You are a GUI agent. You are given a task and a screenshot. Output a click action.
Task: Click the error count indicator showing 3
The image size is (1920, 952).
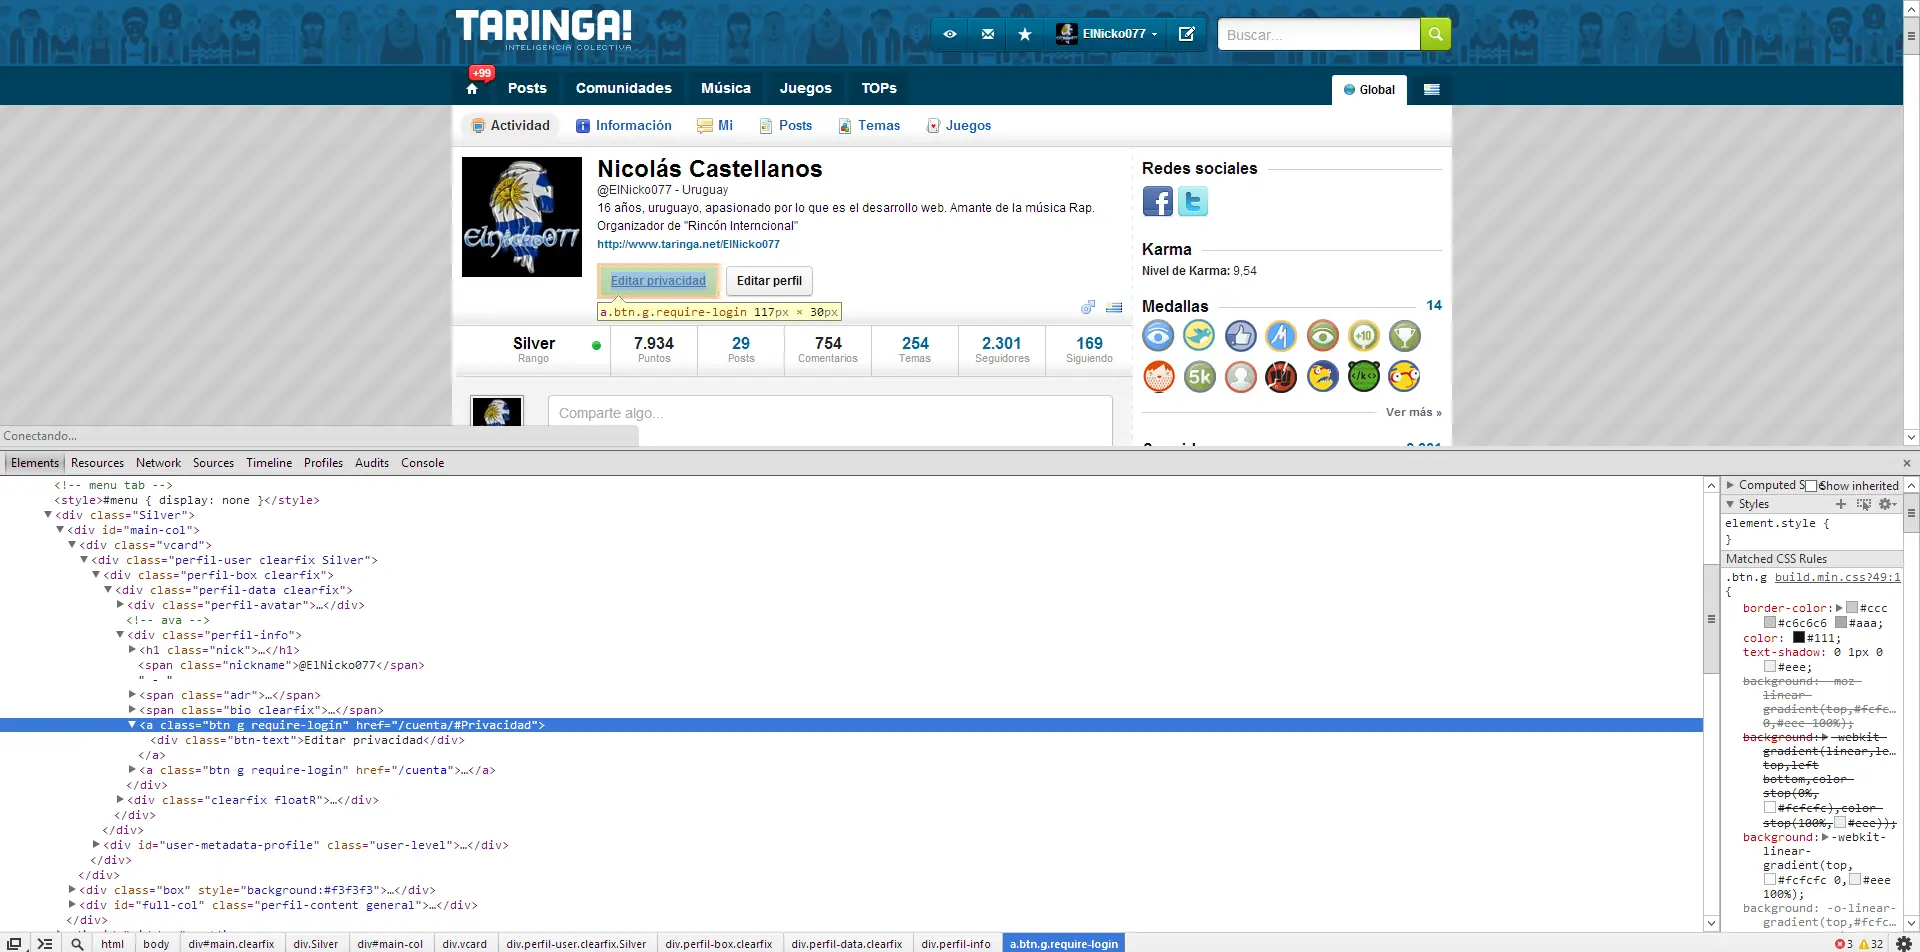point(1844,944)
